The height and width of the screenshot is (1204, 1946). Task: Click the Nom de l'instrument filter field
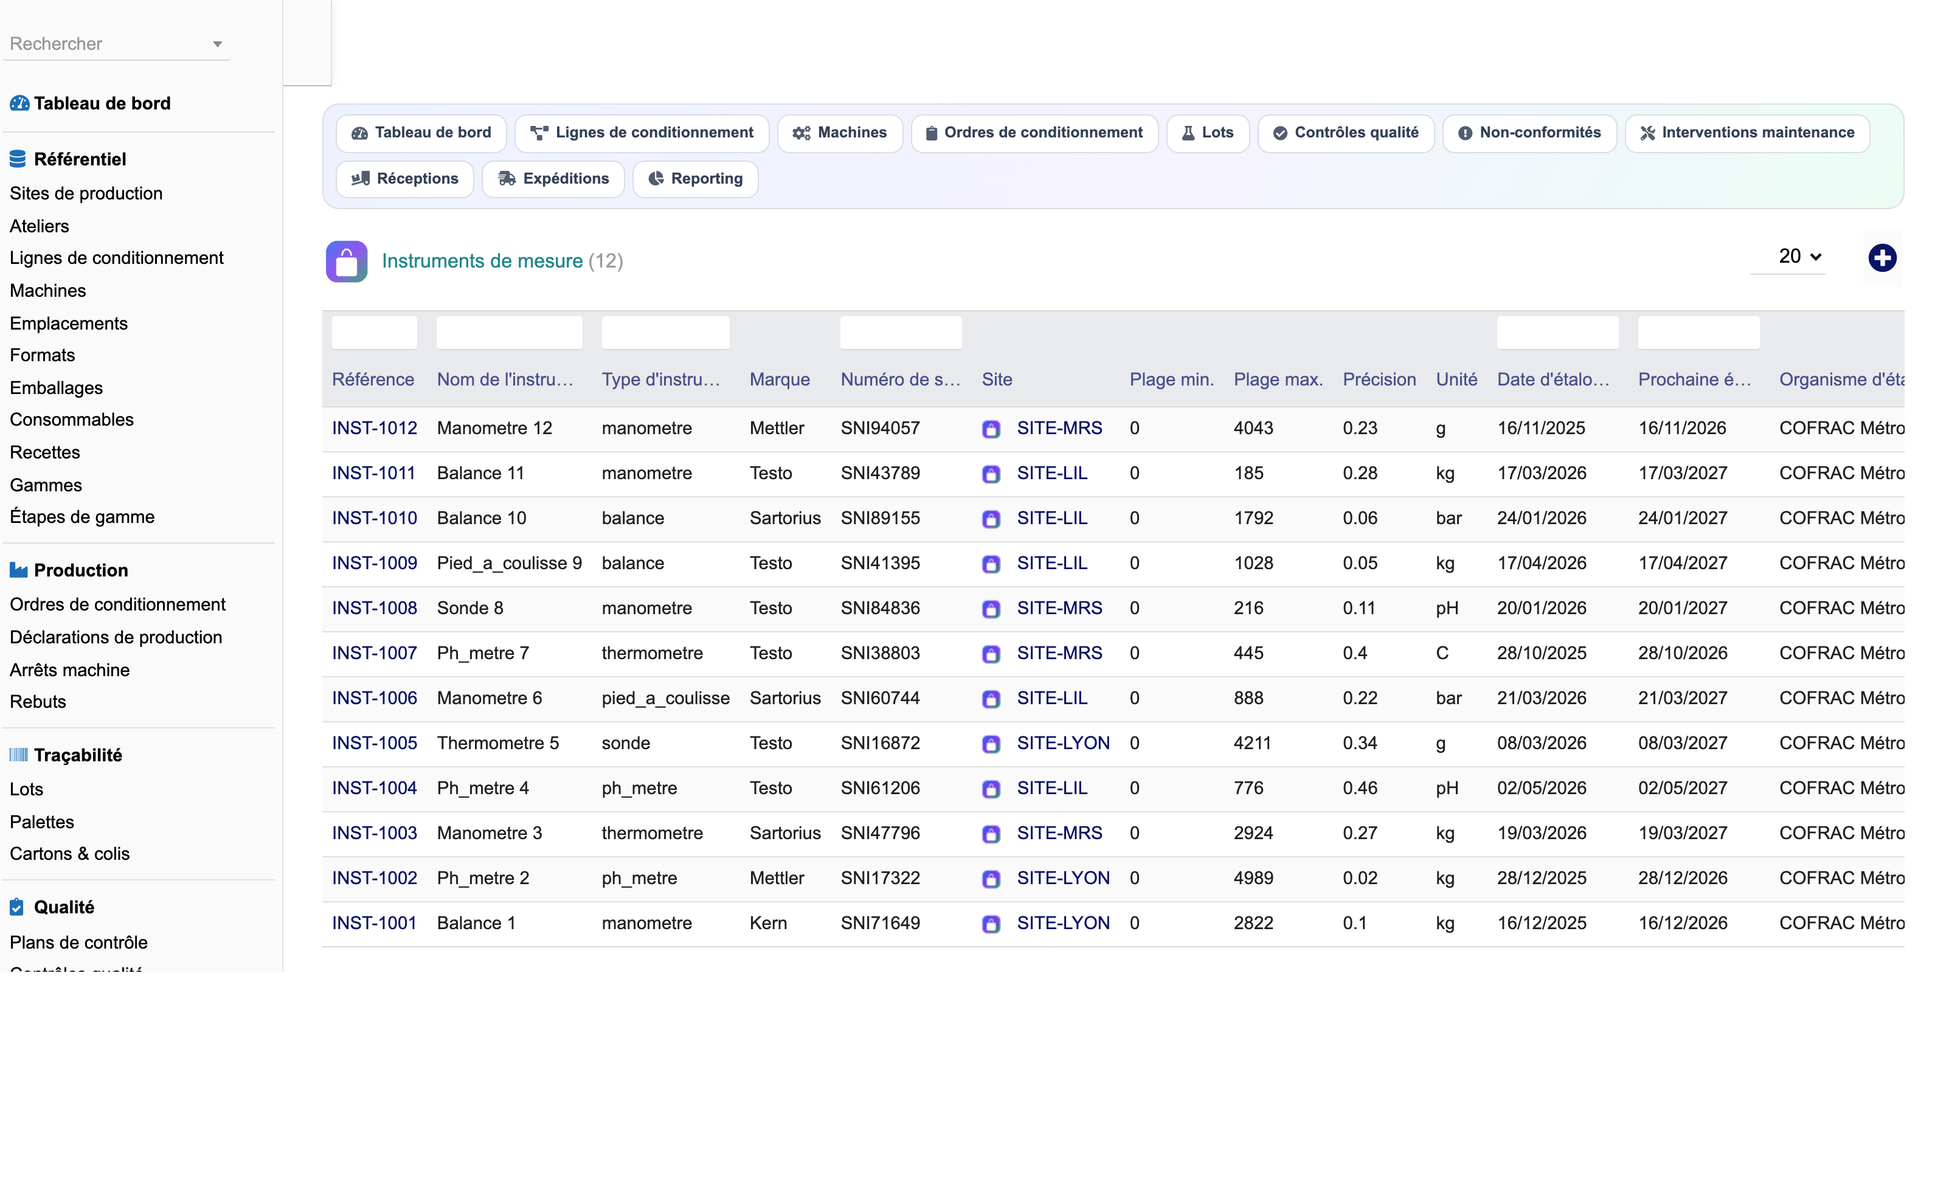(x=509, y=332)
